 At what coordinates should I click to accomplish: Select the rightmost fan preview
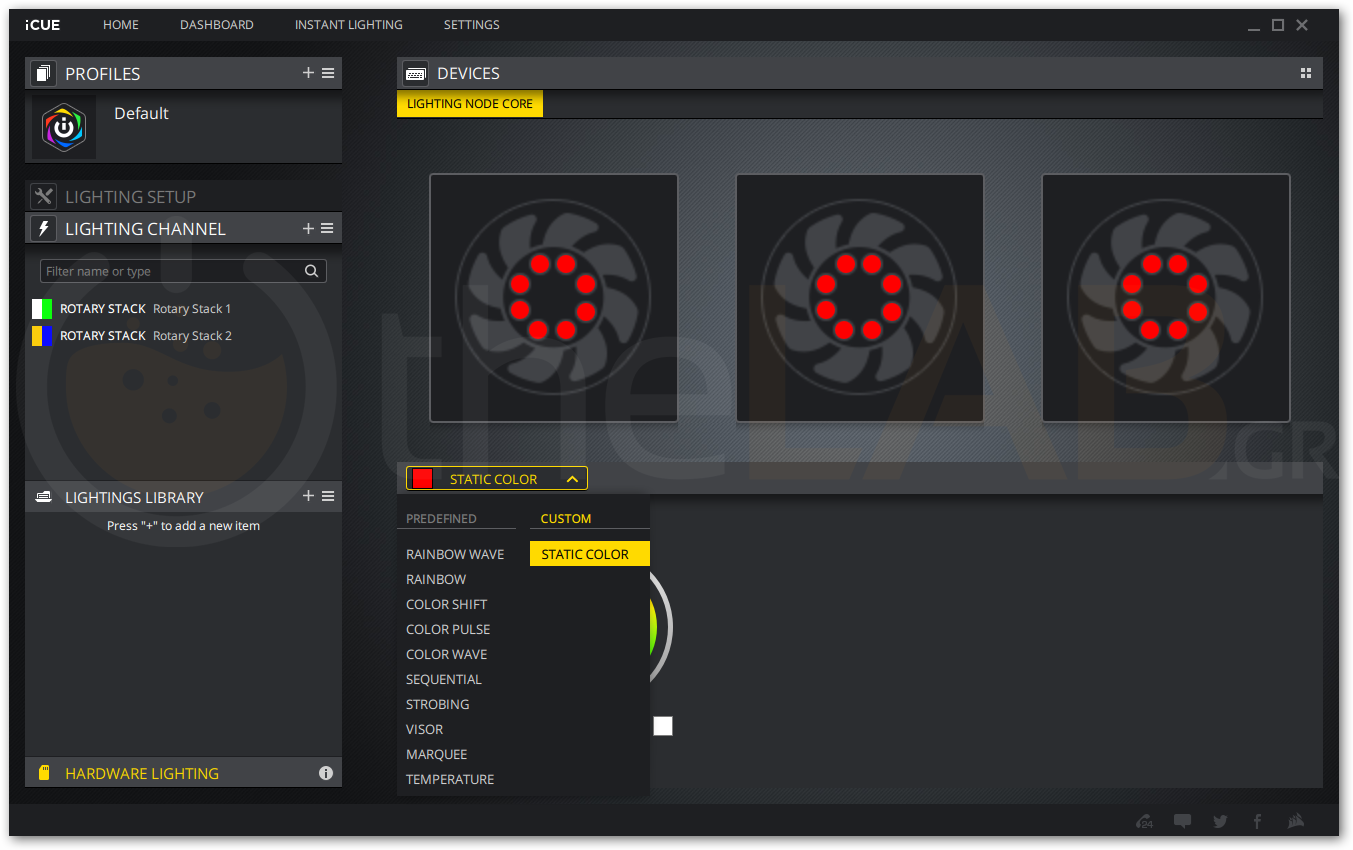point(1165,297)
